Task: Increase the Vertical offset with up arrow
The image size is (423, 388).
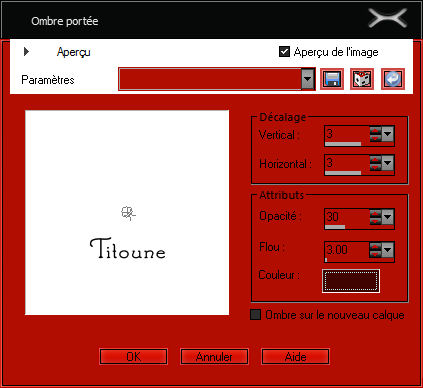Action: pyautogui.click(x=375, y=131)
